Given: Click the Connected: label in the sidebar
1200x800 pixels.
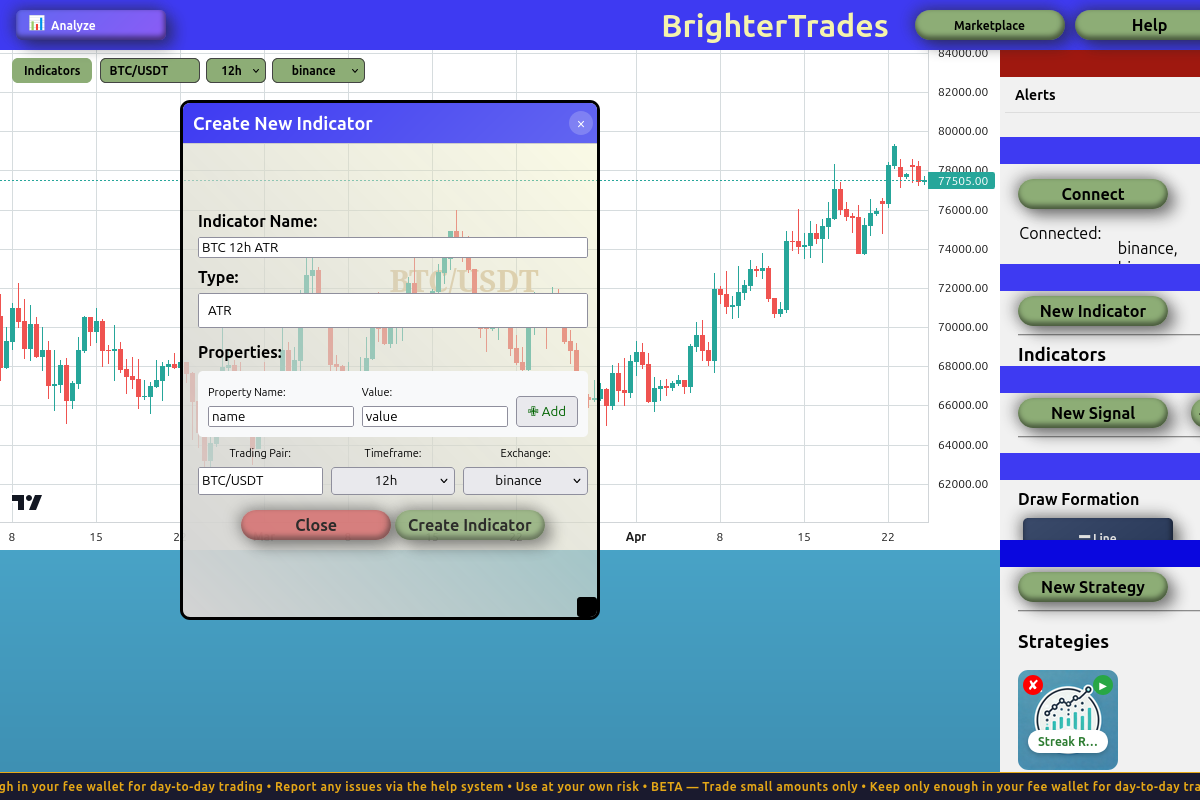Looking at the screenshot, I should pos(1060,233).
